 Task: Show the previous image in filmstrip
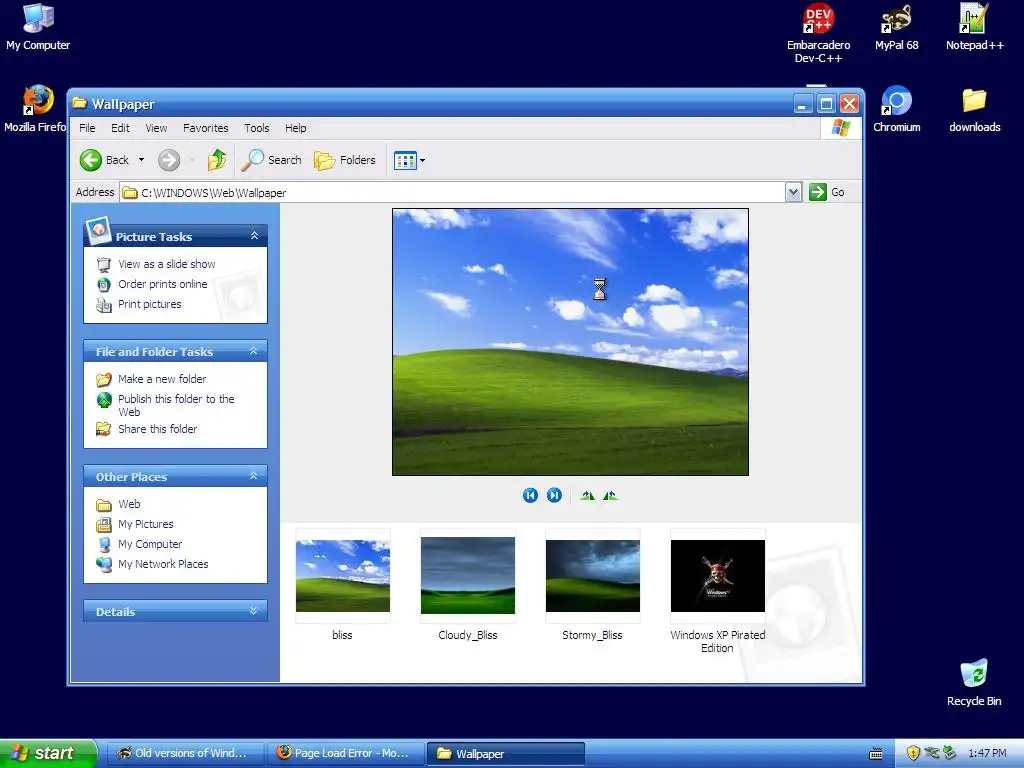[530, 496]
